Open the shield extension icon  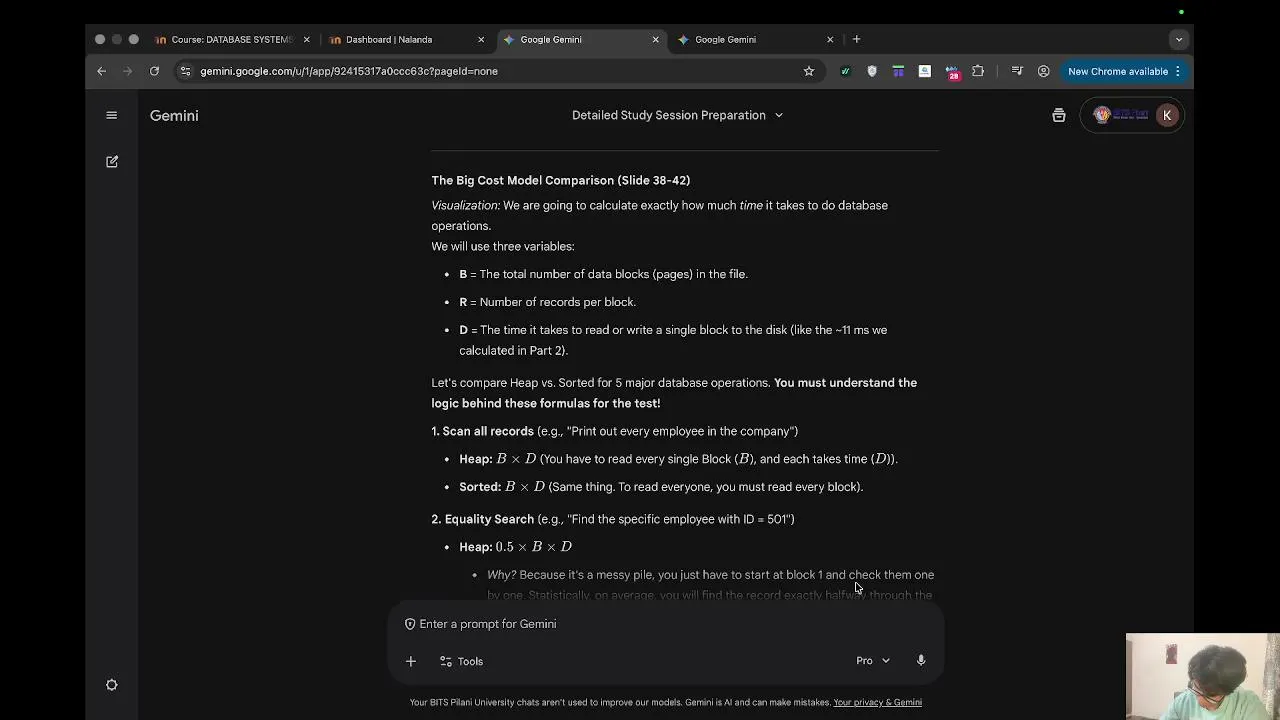click(872, 71)
